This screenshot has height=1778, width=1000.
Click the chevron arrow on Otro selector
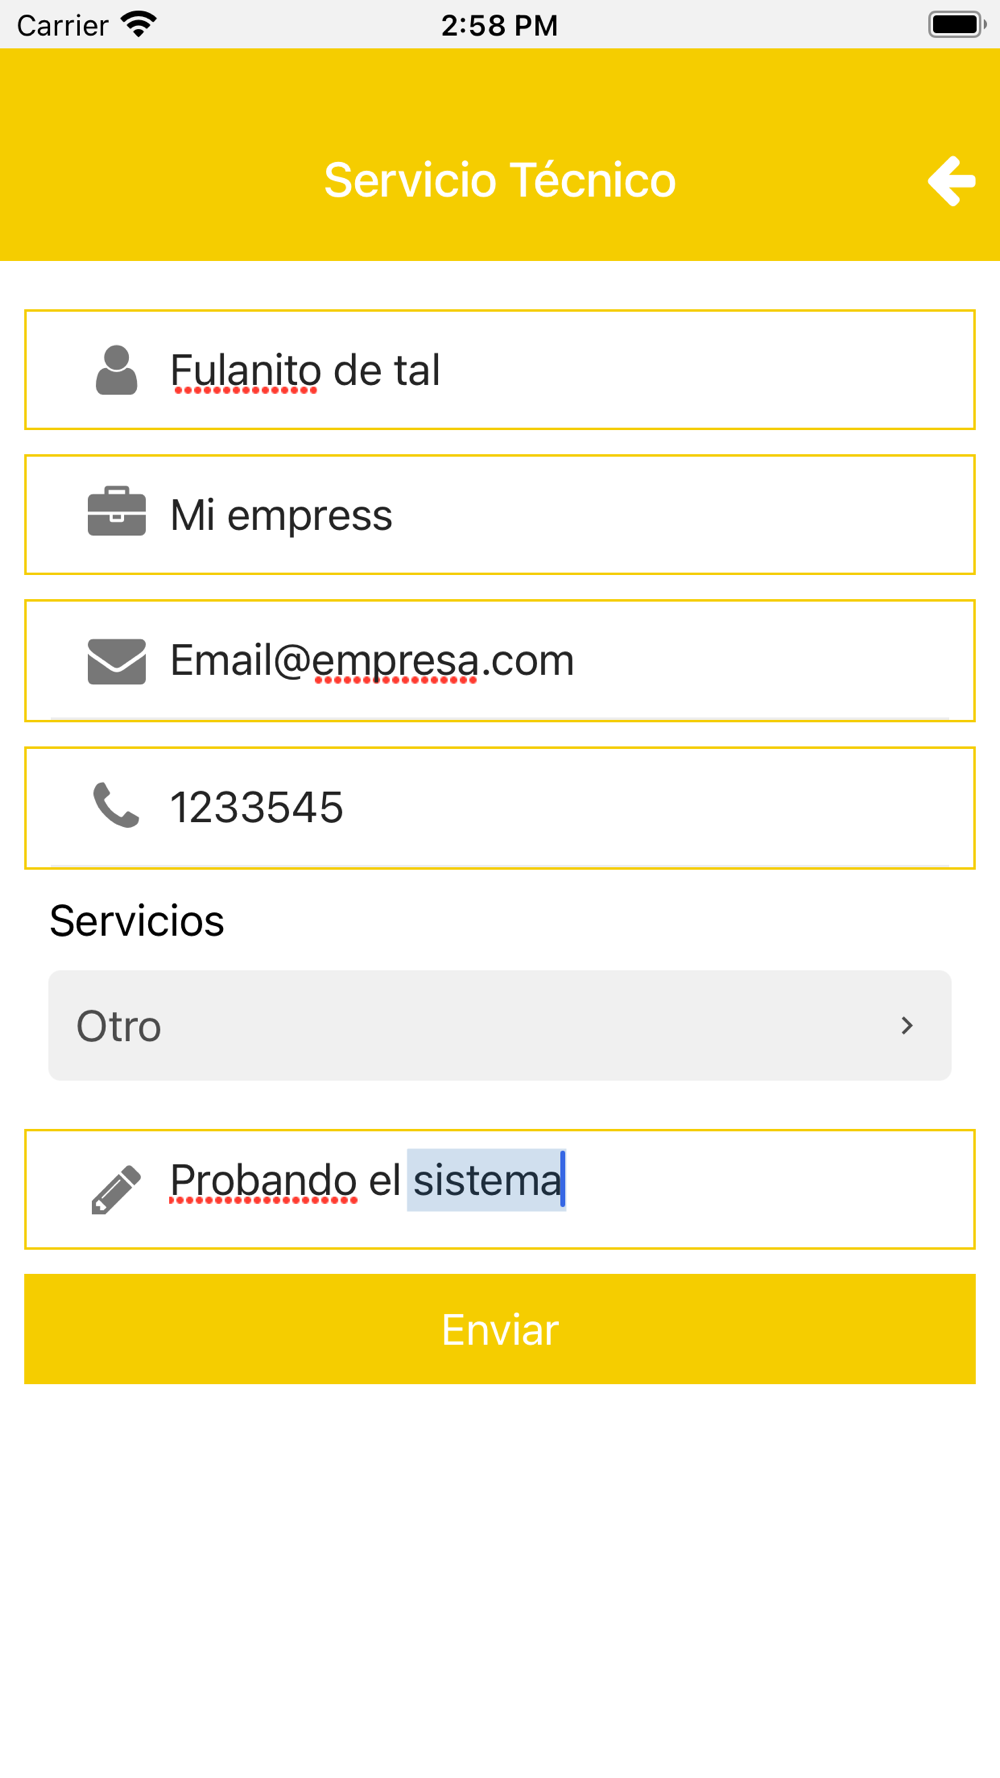tap(907, 1026)
